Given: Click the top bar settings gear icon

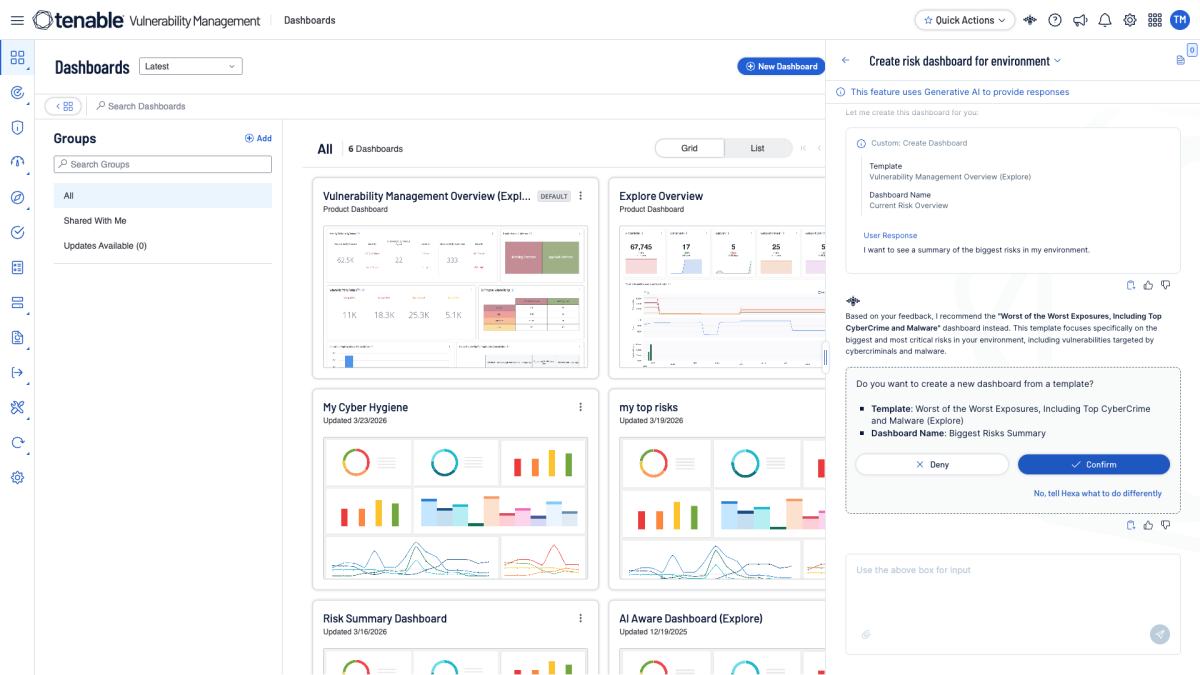Looking at the screenshot, I should [1129, 19].
